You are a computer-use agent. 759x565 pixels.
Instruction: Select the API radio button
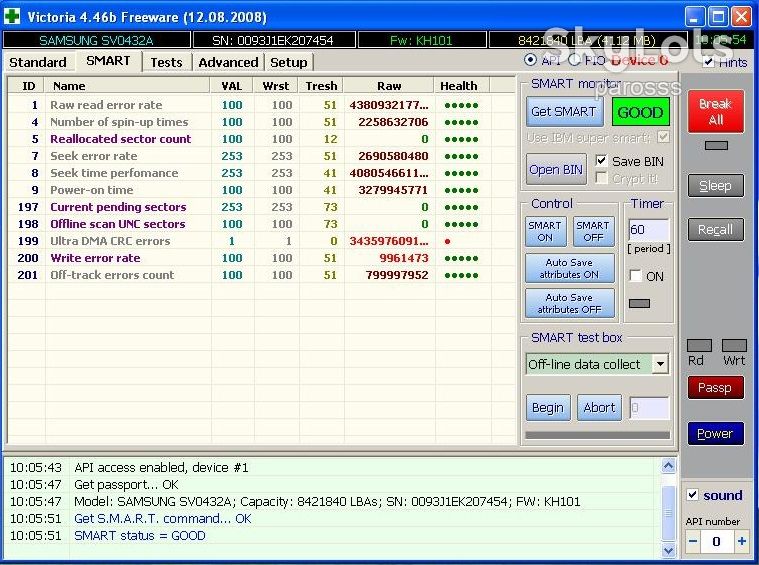pos(531,60)
